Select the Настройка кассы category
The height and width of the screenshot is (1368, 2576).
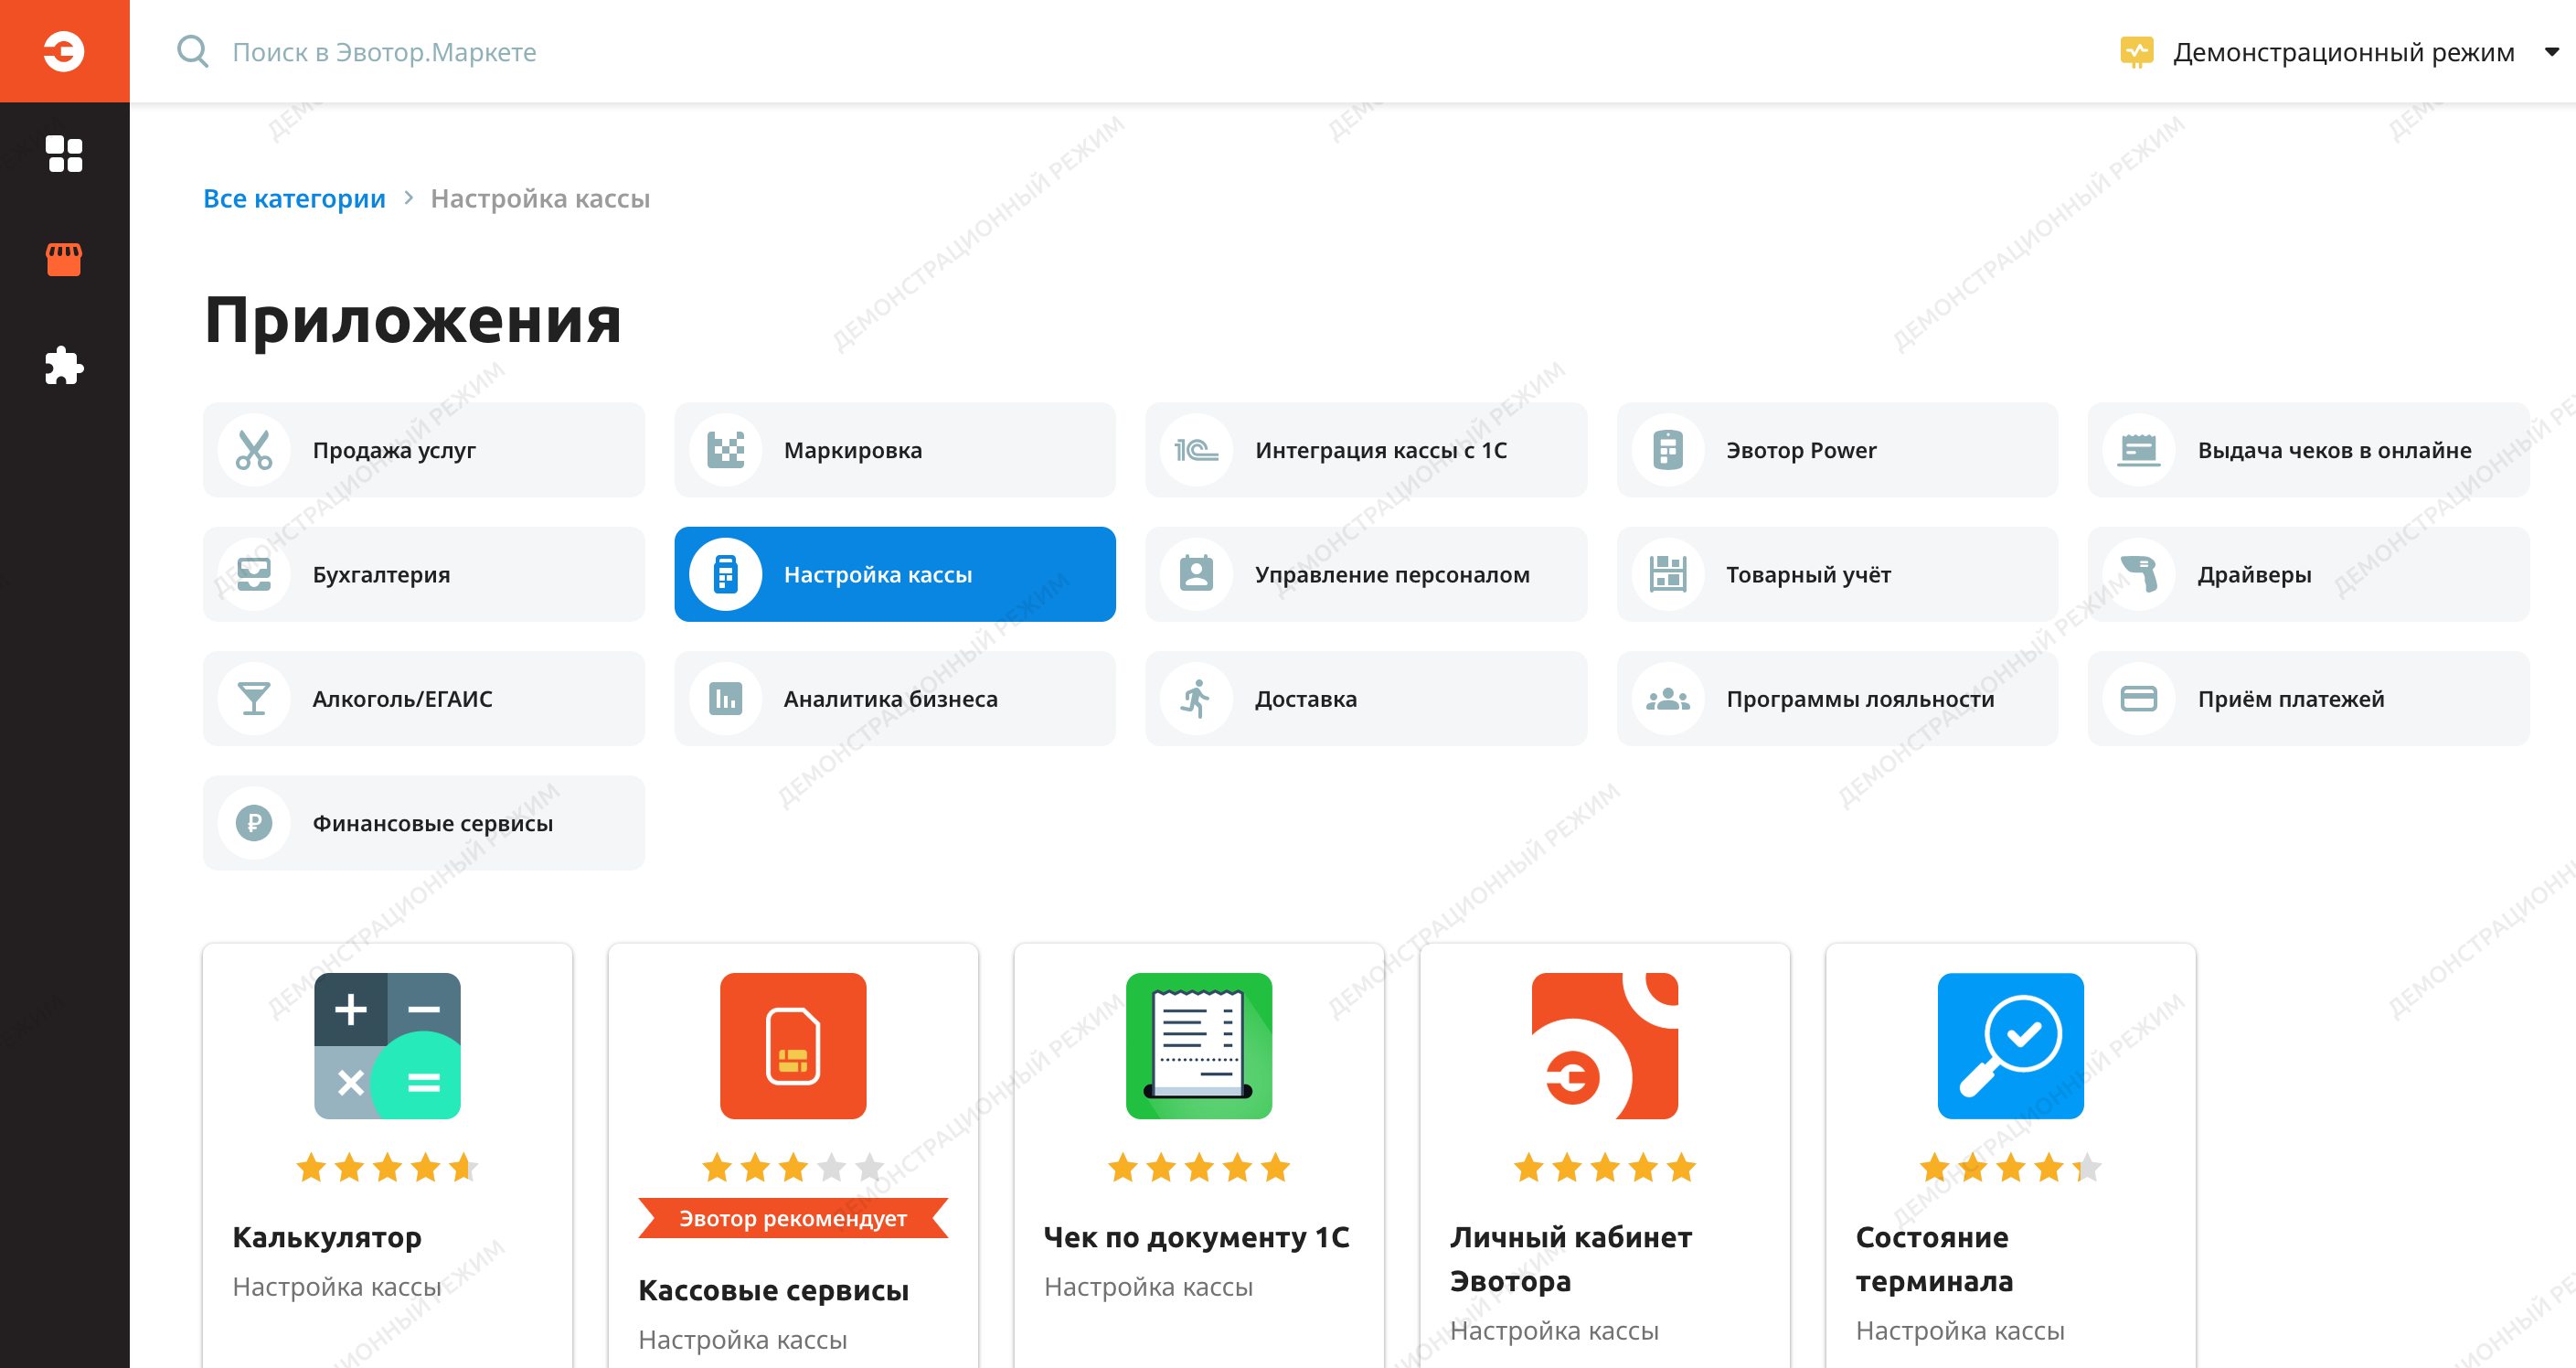click(894, 574)
